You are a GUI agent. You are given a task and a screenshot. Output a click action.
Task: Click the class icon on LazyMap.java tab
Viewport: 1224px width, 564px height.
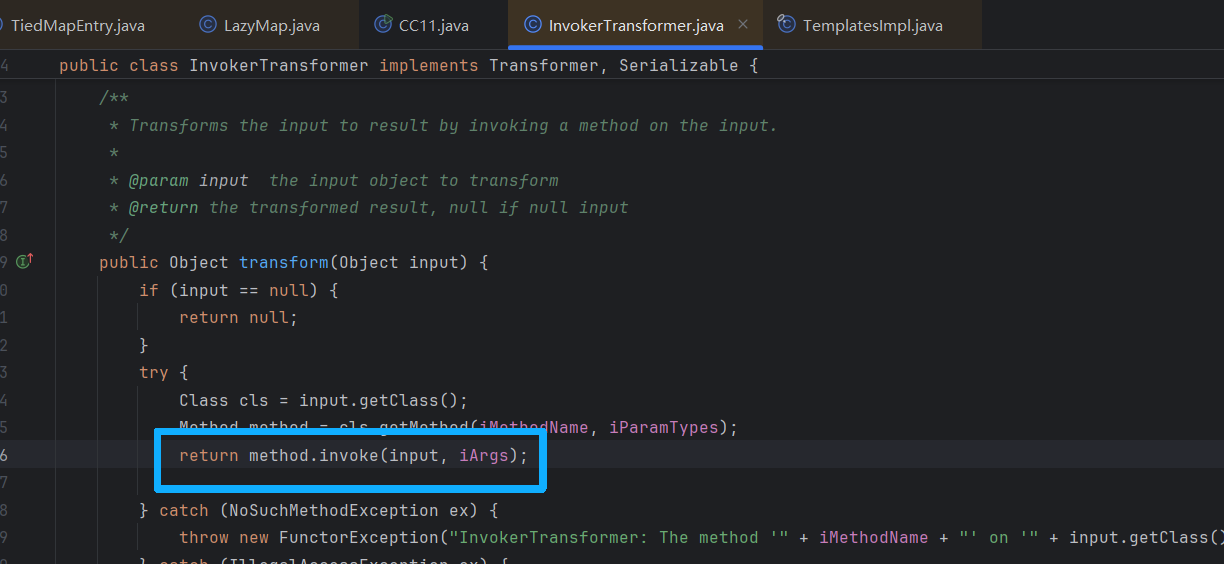208,25
